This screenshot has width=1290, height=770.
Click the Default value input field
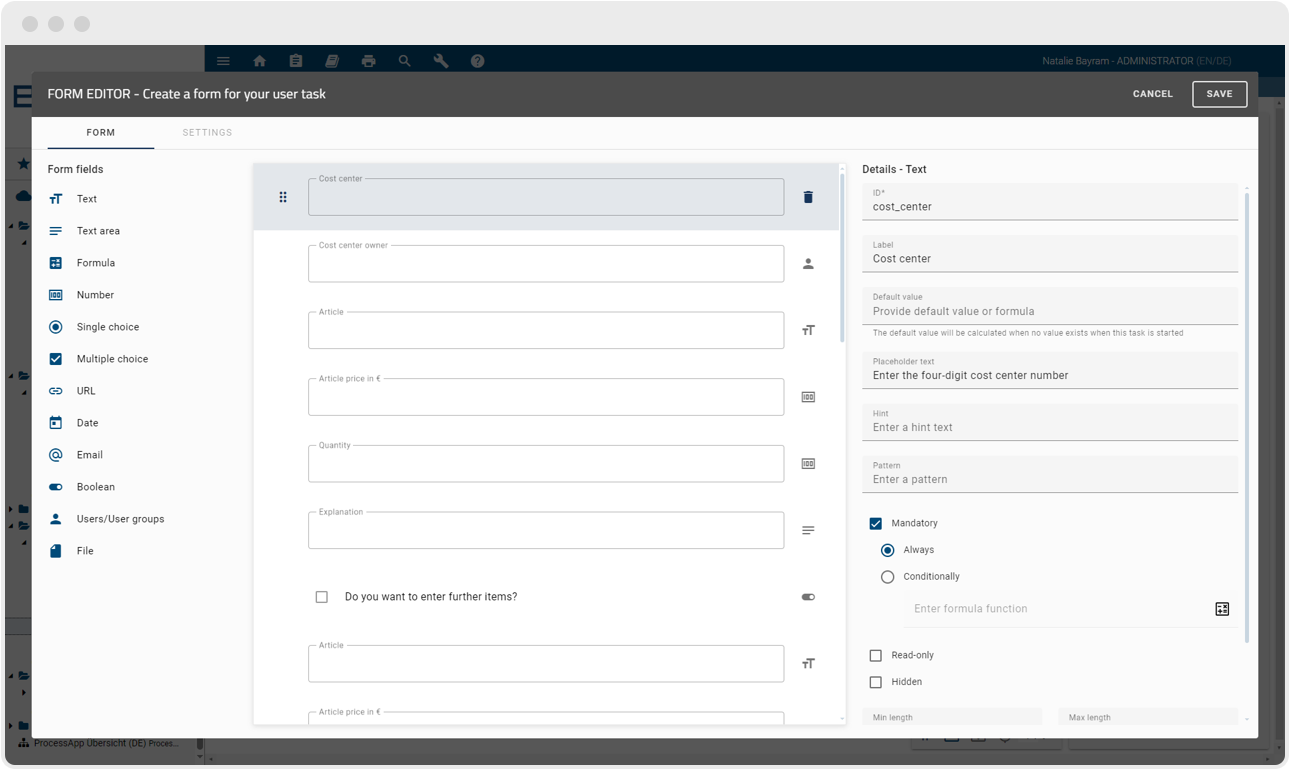[x=1050, y=305]
